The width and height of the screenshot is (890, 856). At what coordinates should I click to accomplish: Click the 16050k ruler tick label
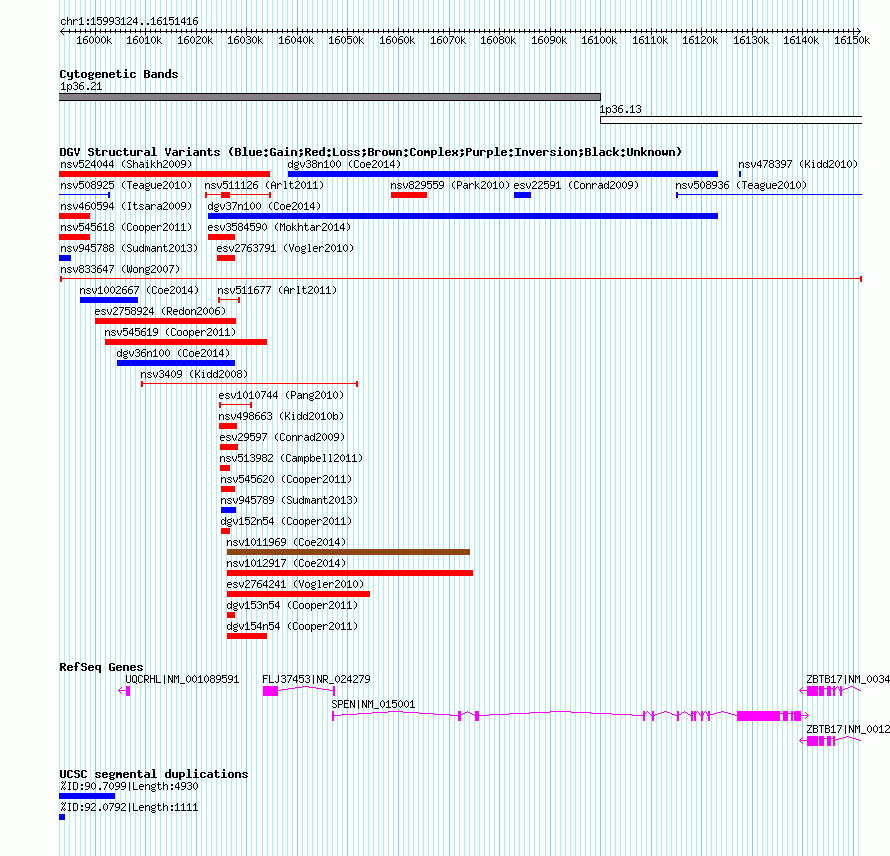click(x=346, y=41)
